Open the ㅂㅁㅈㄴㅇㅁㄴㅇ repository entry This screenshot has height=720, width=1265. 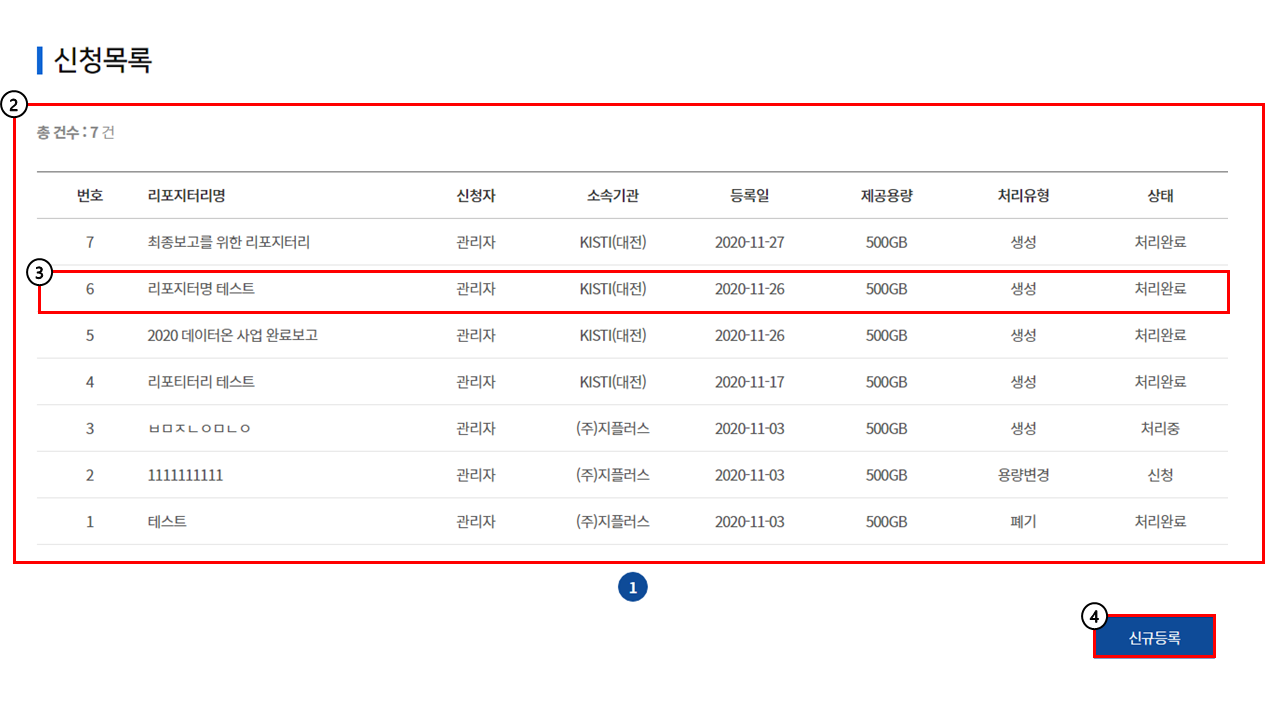[198, 429]
